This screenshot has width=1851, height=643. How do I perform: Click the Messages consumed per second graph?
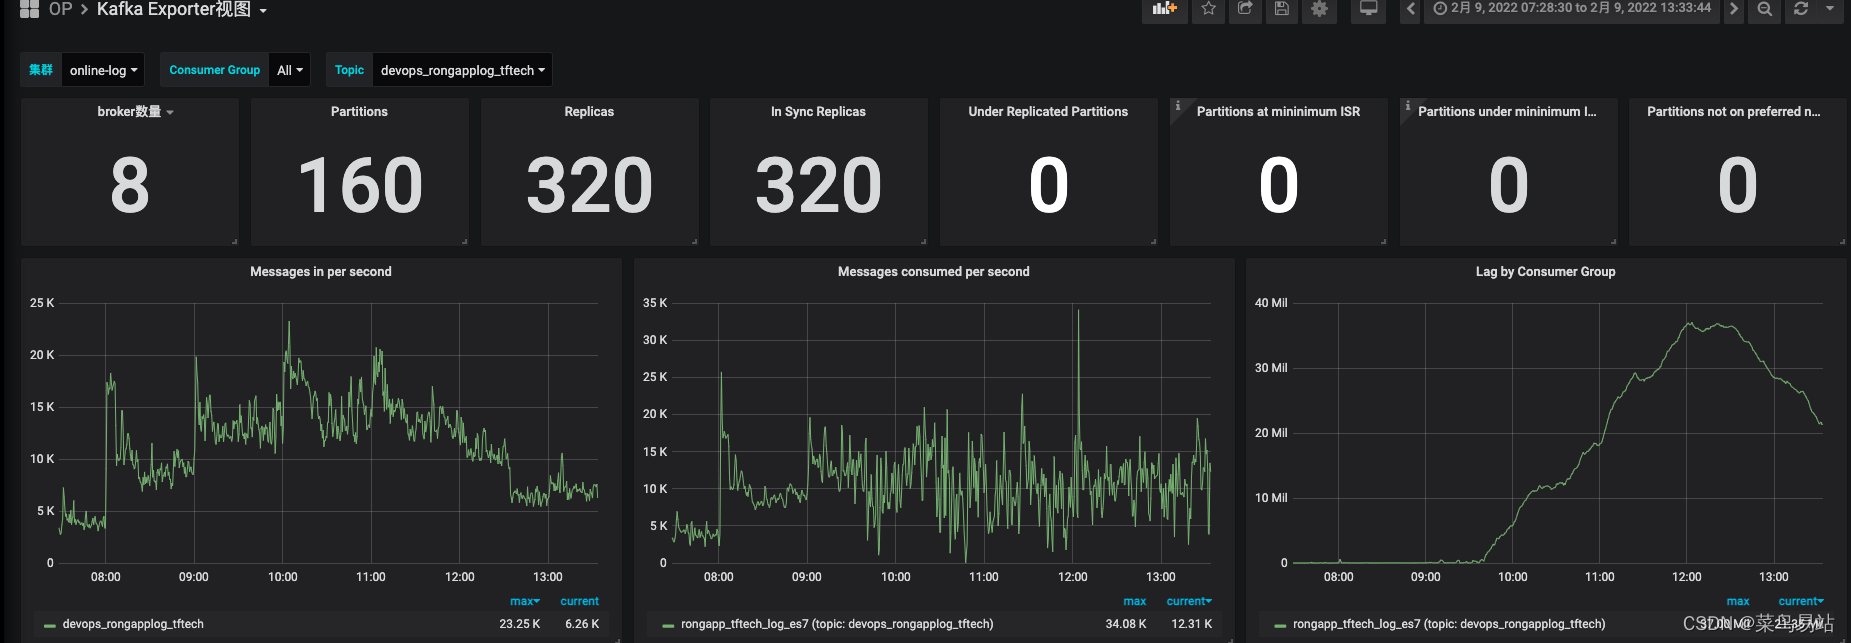[942, 432]
